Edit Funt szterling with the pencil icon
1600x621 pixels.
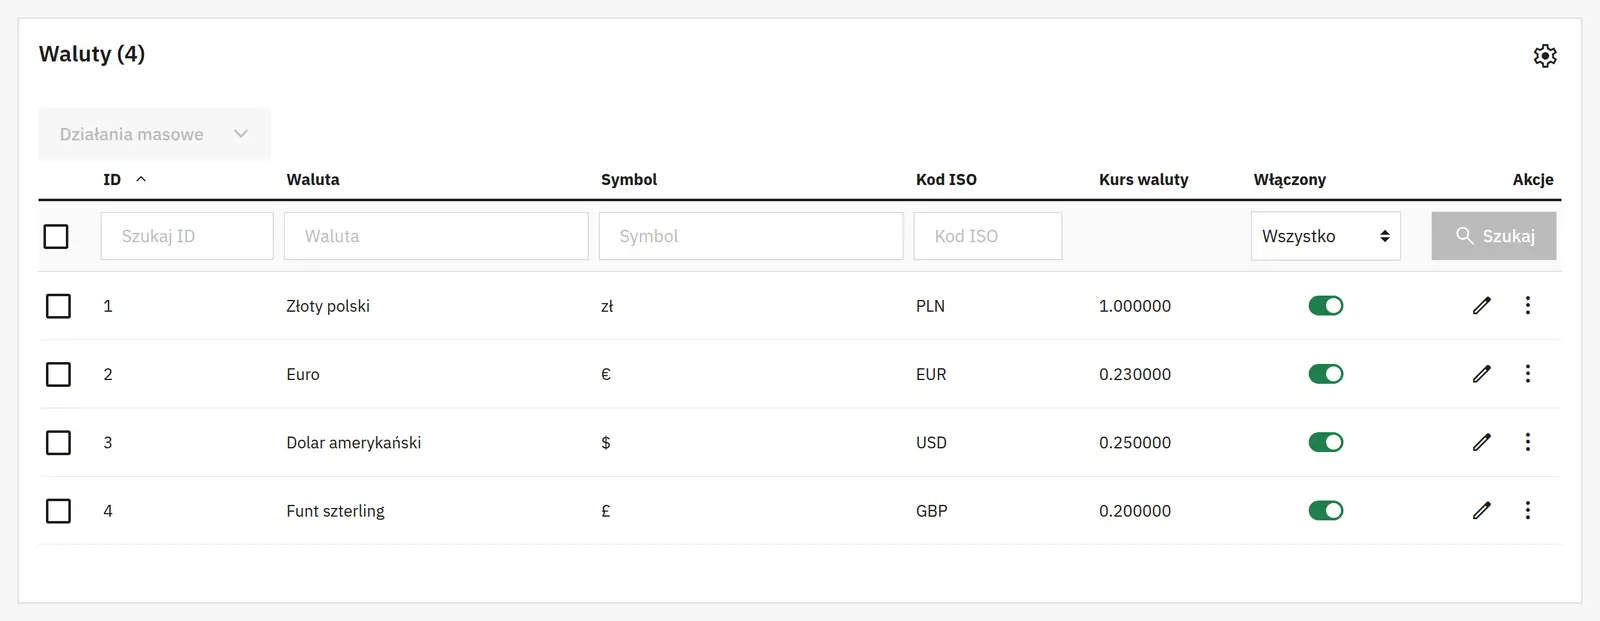[x=1482, y=511]
